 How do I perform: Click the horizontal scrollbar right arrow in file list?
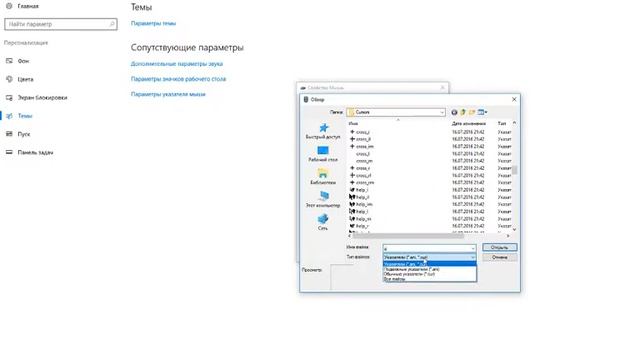point(508,236)
